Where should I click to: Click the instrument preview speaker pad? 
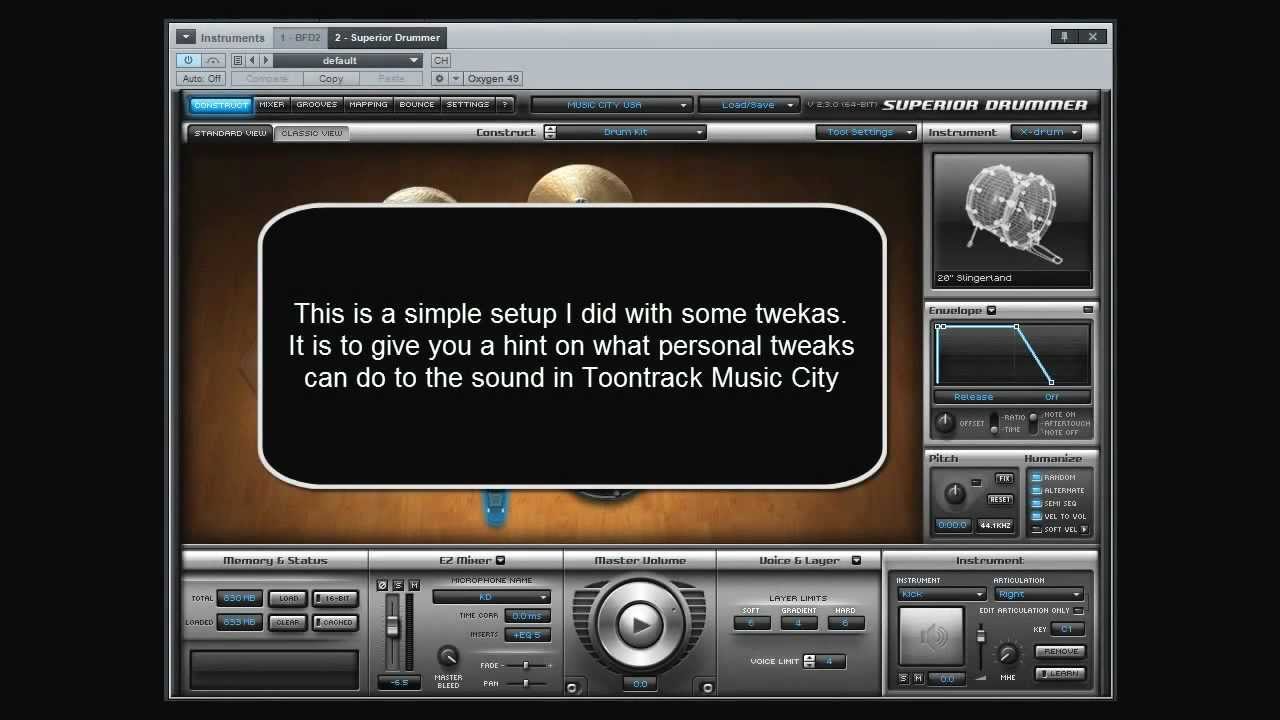tap(931, 636)
